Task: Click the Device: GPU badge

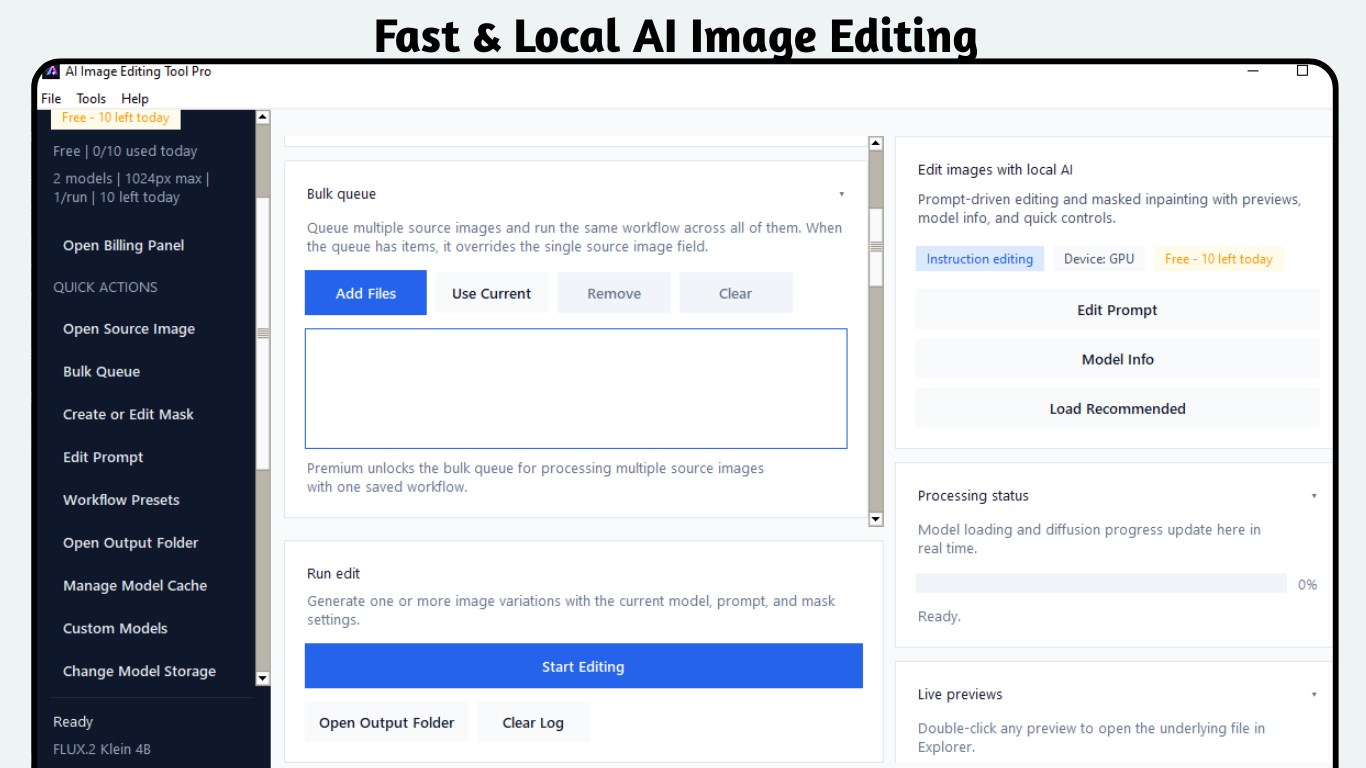Action: tap(1099, 259)
